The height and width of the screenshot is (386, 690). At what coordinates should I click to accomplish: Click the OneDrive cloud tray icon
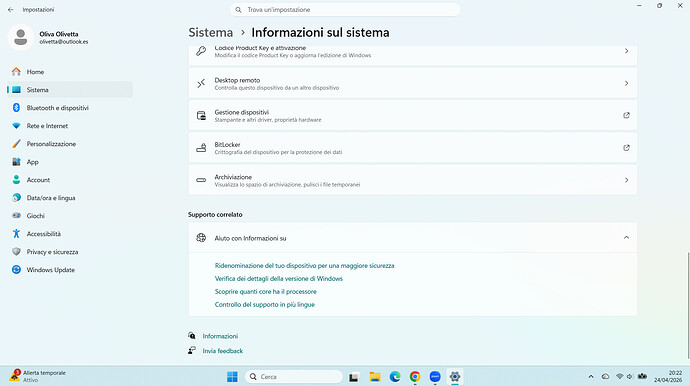pos(606,376)
